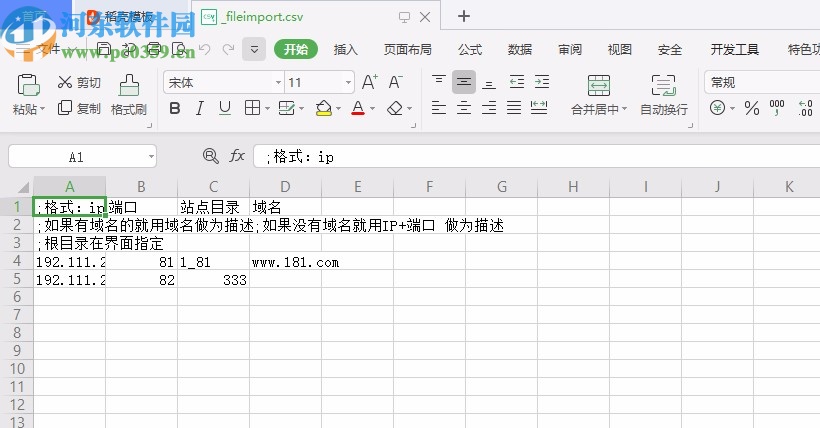Toggle underline formatting
Image resolution: width=820 pixels, height=428 pixels.
pyautogui.click(x=225, y=108)
